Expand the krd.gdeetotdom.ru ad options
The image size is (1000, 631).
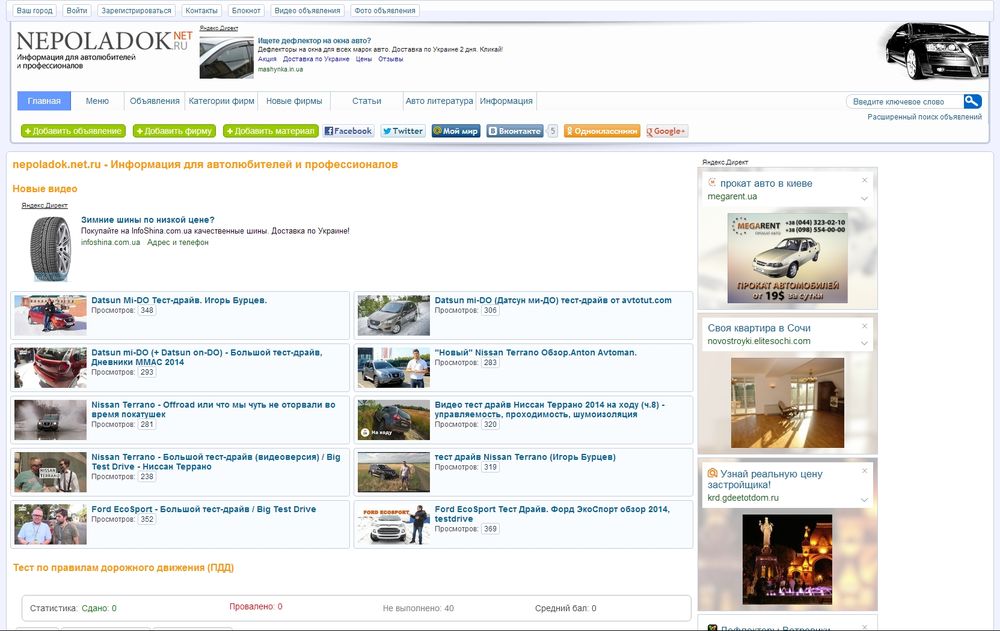864,500
